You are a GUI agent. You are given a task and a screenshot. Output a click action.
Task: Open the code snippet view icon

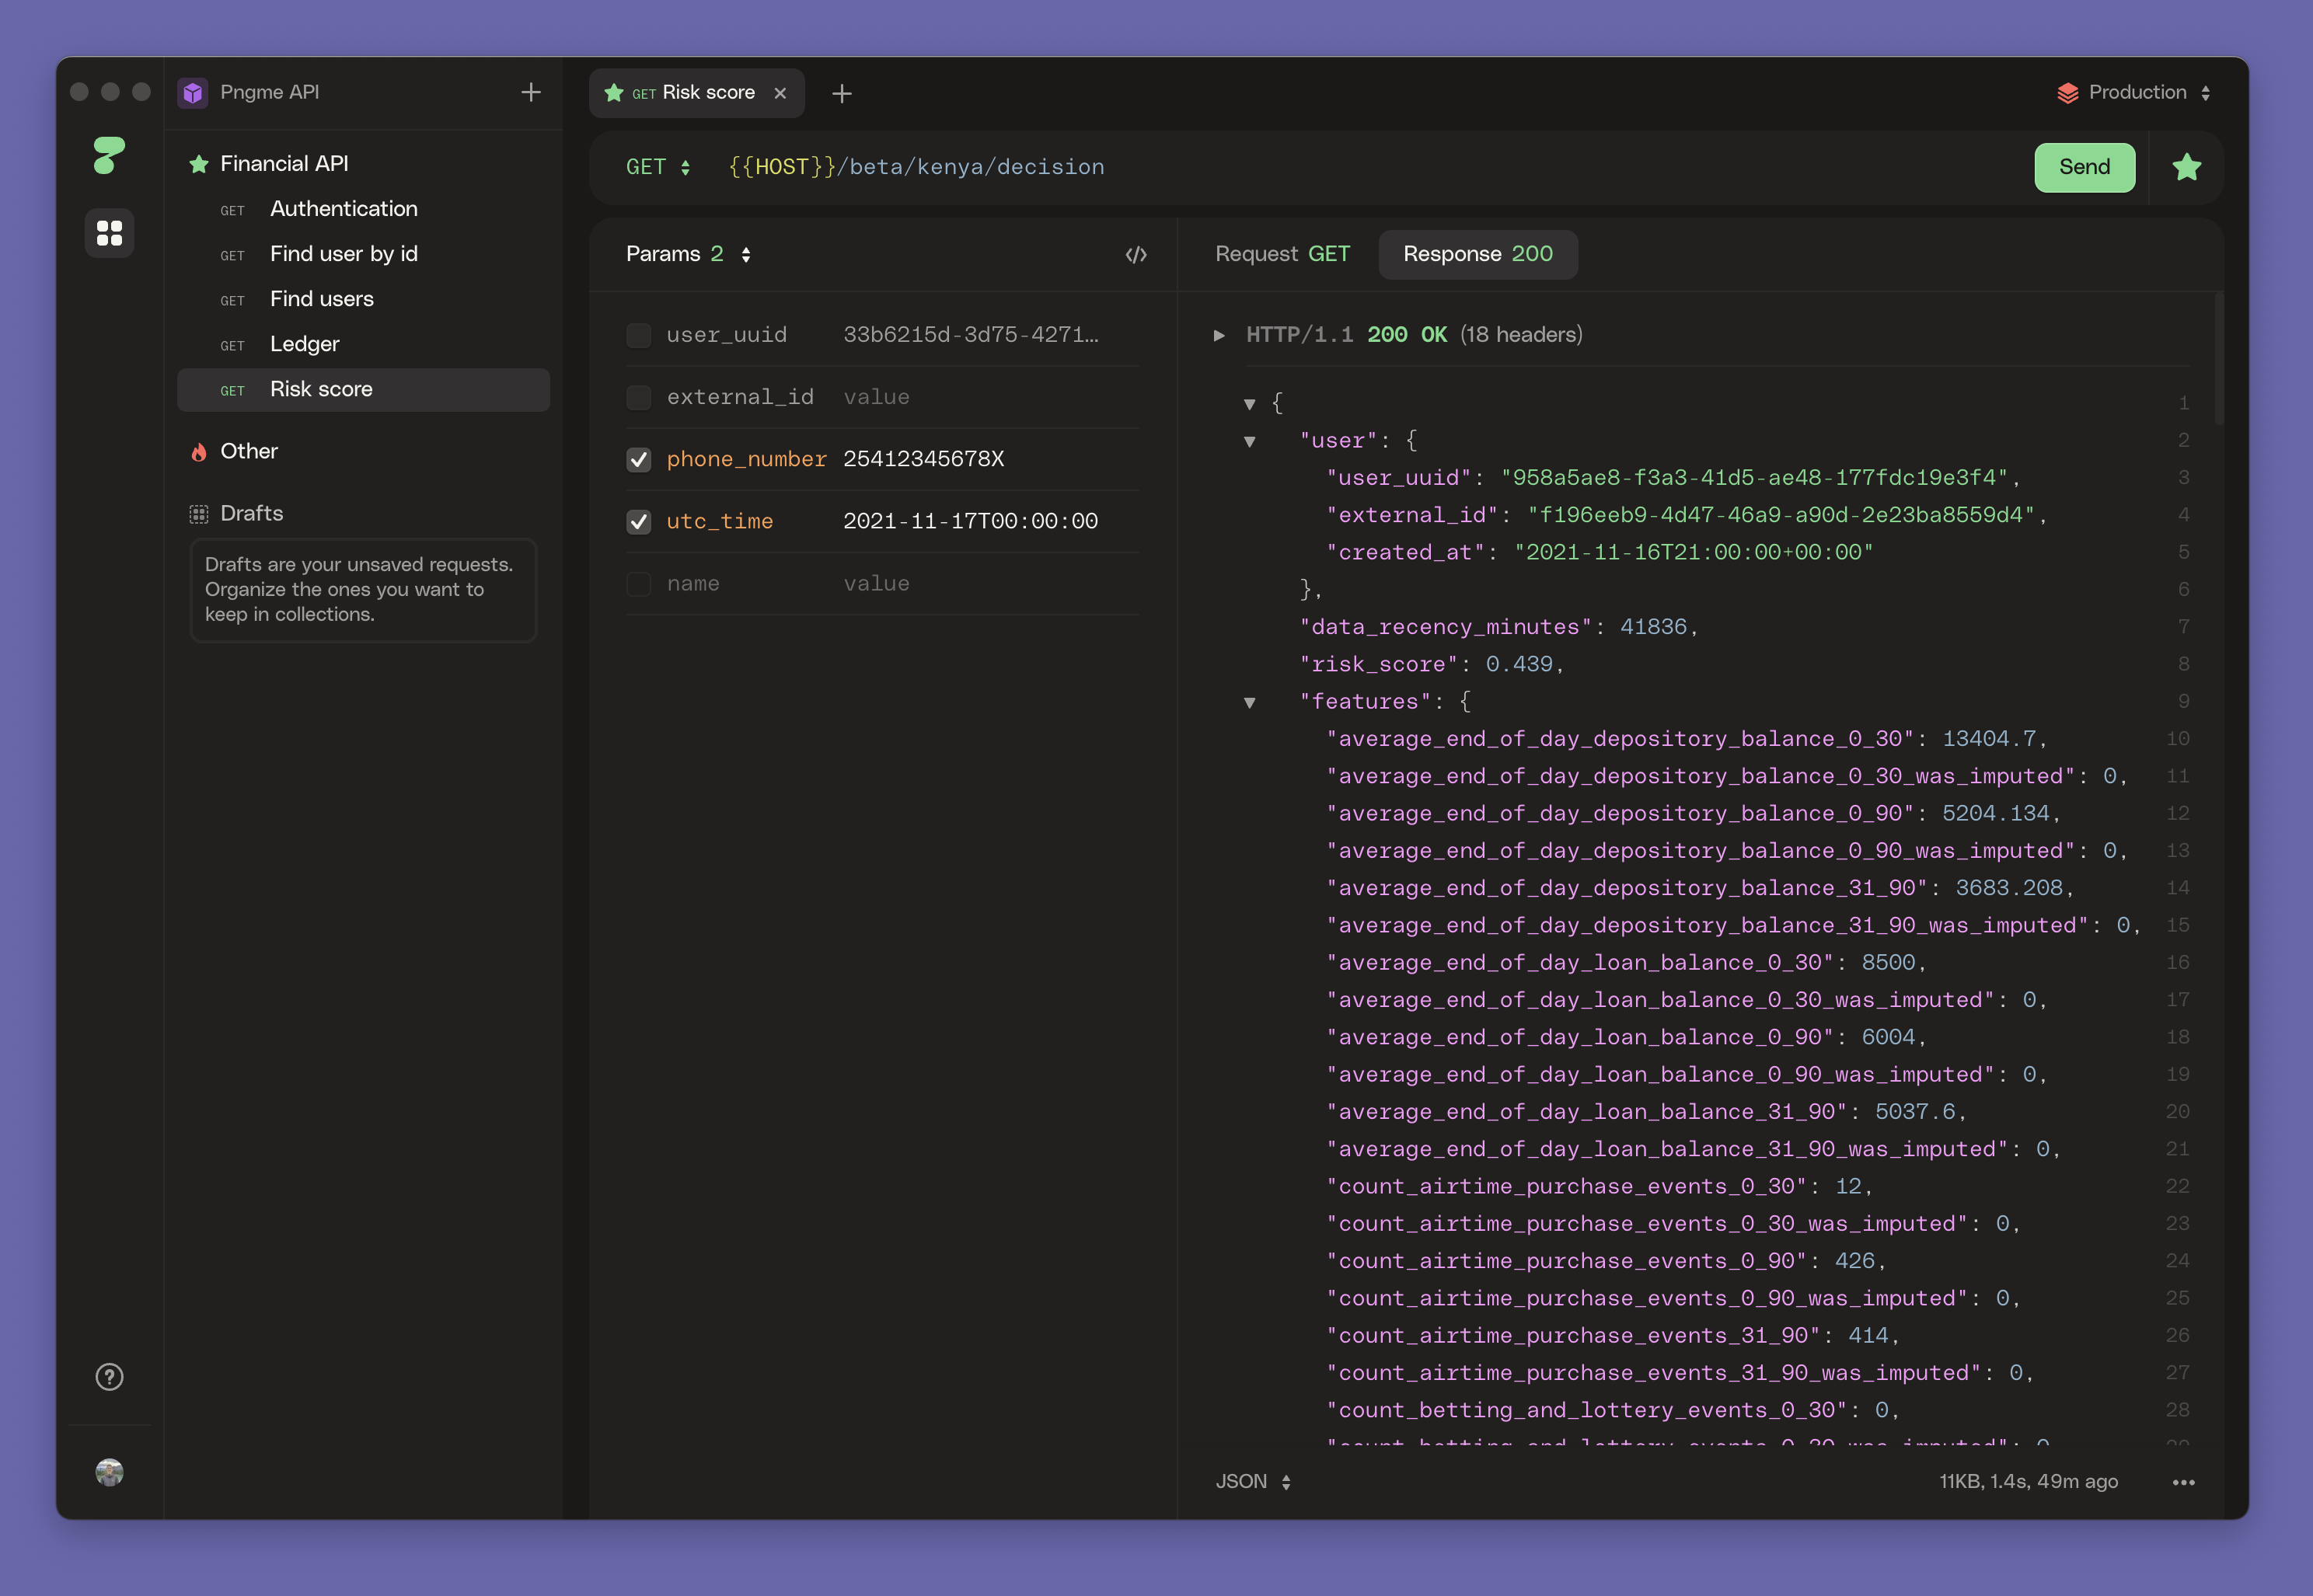pyautogui.click(x=1136, y=254)
